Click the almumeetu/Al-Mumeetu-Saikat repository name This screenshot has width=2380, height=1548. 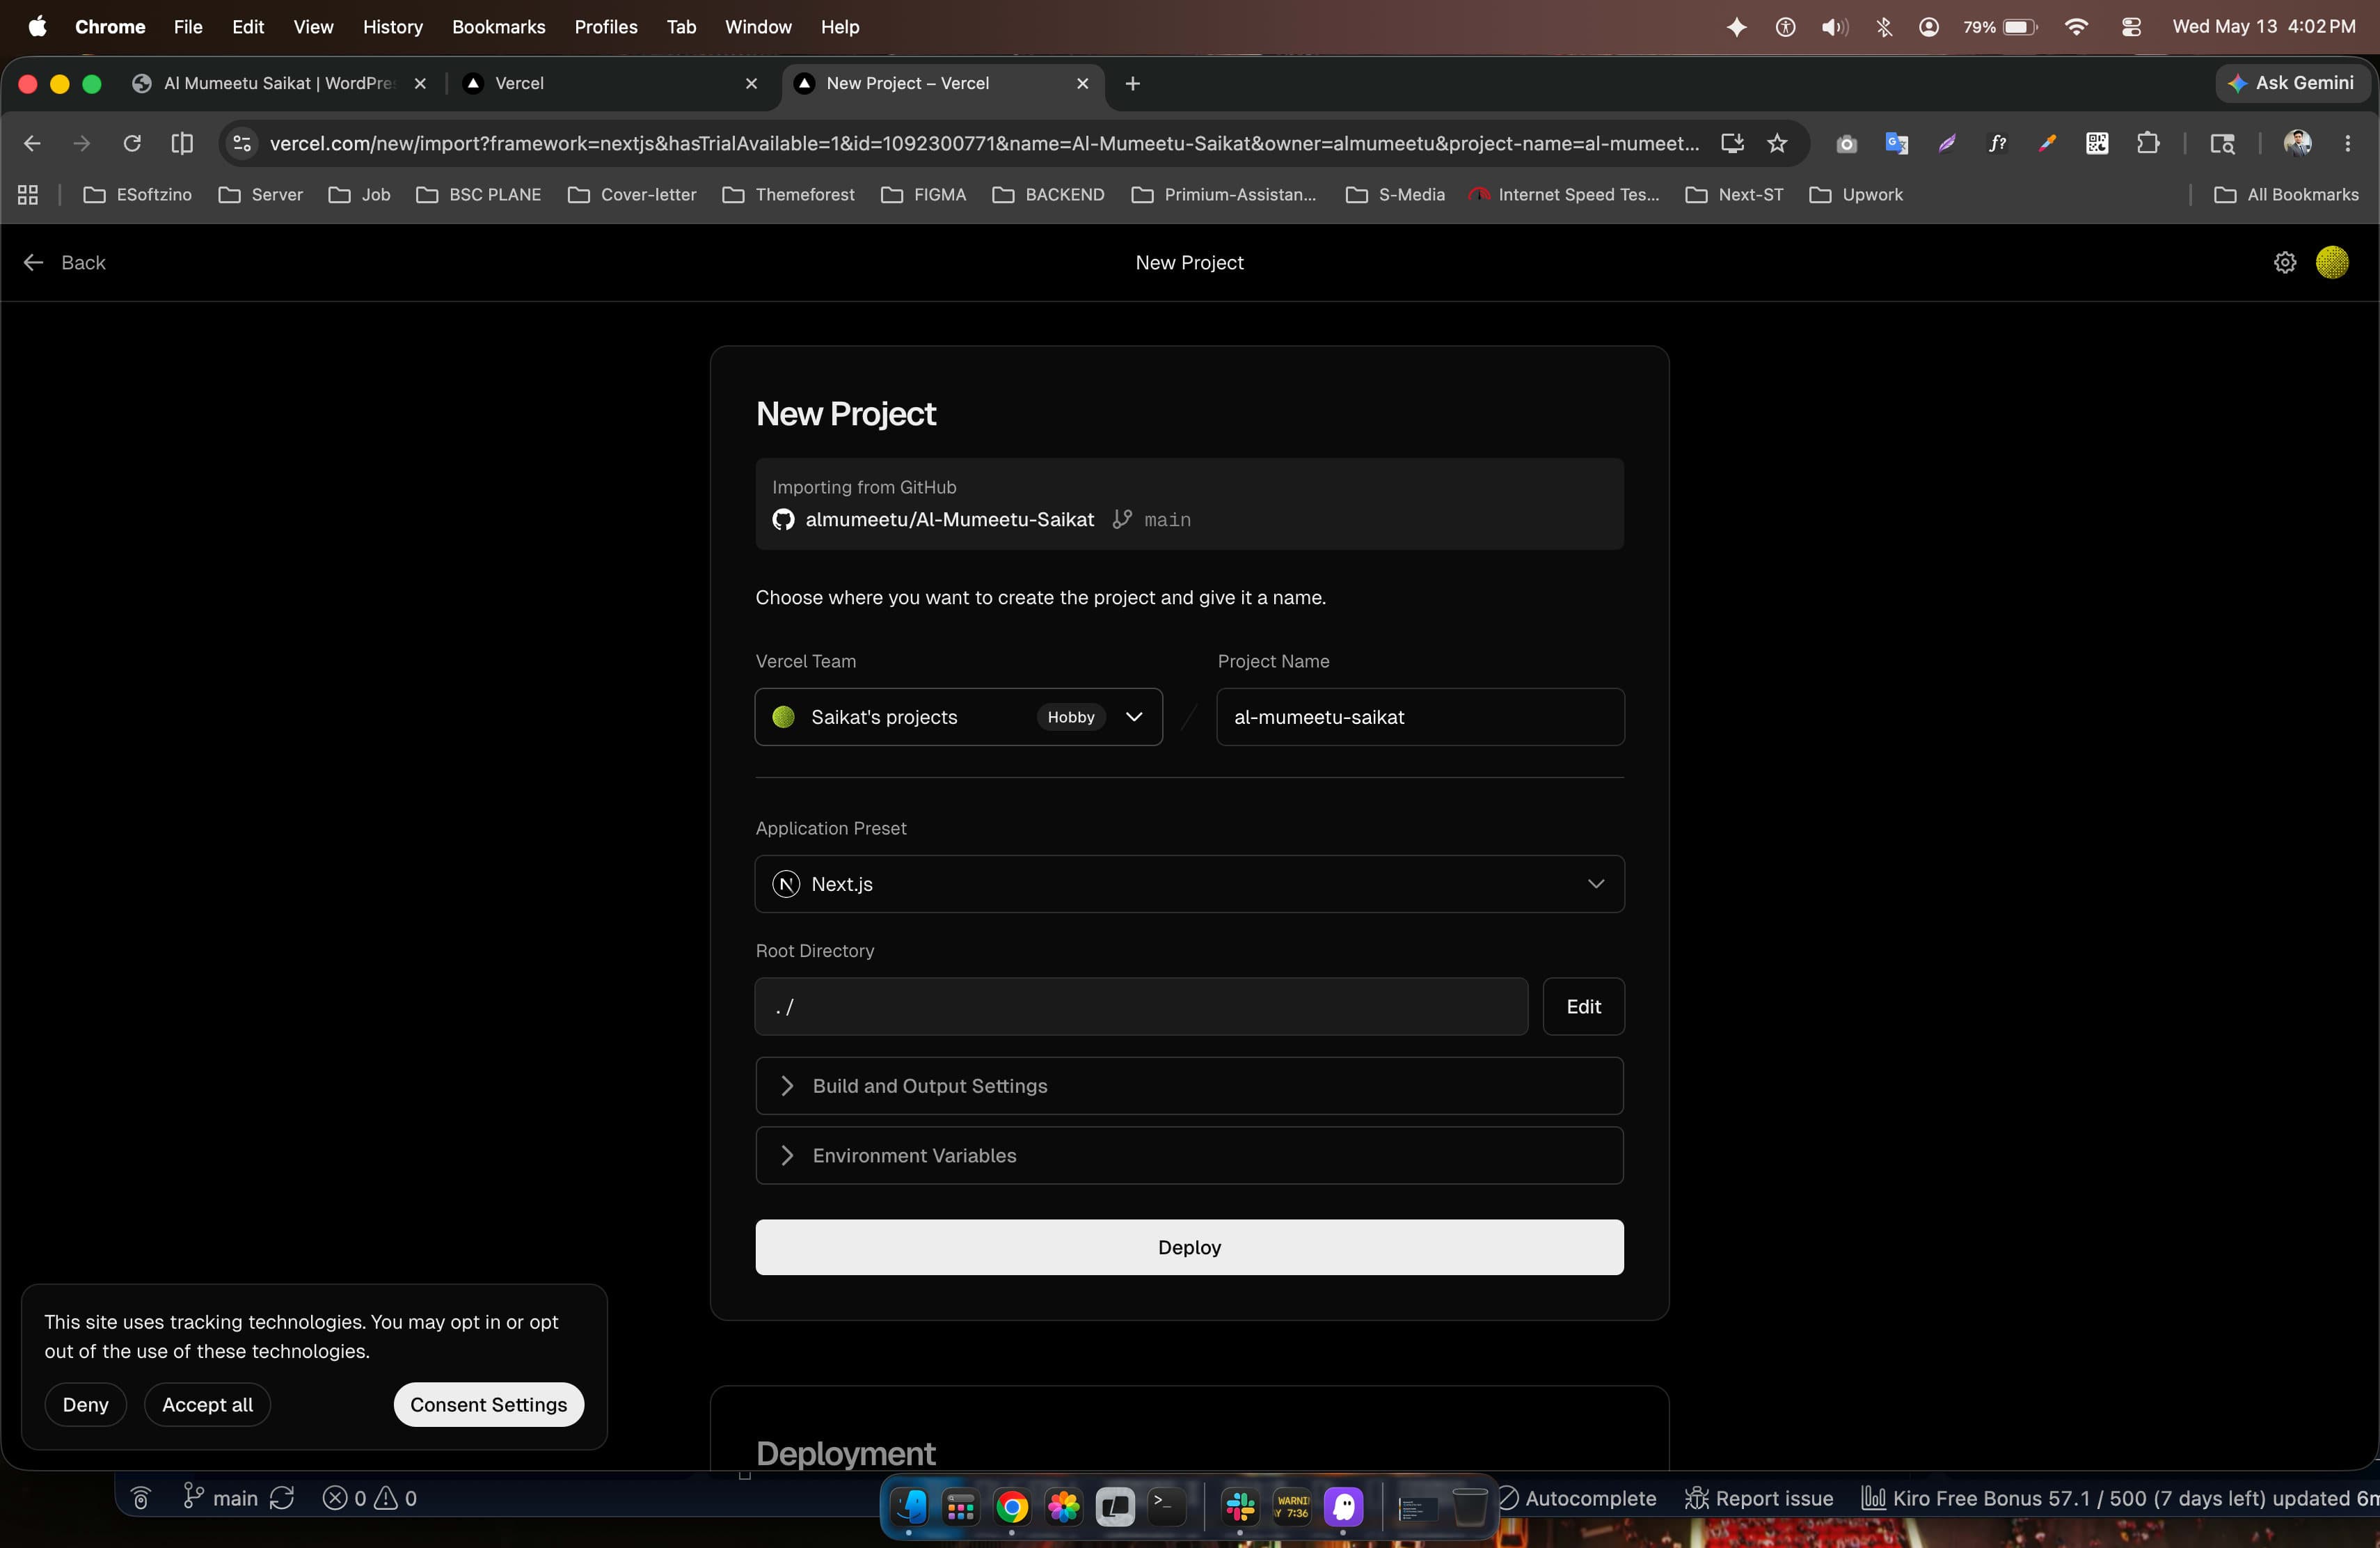tap(949, 520)
